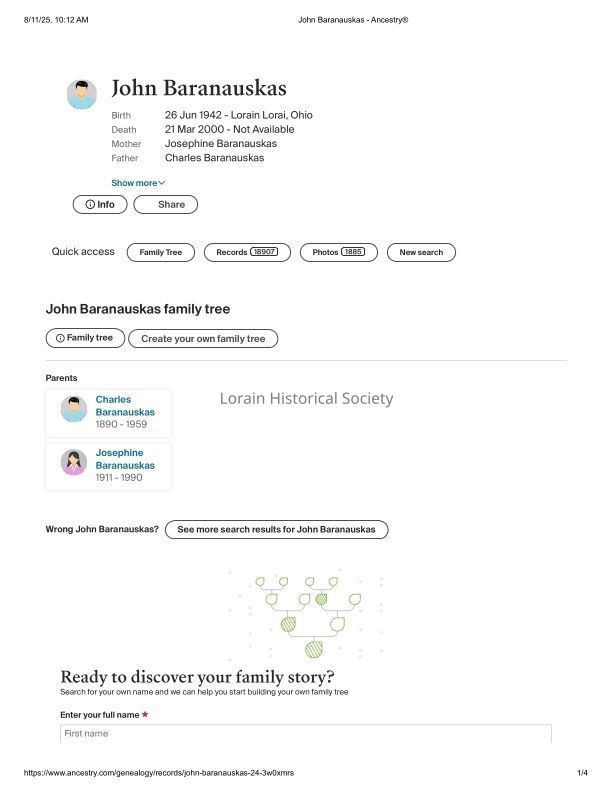Click the info-icon Family tree button
This screenshot has width=612, height=792.
(x=84, y=338)
